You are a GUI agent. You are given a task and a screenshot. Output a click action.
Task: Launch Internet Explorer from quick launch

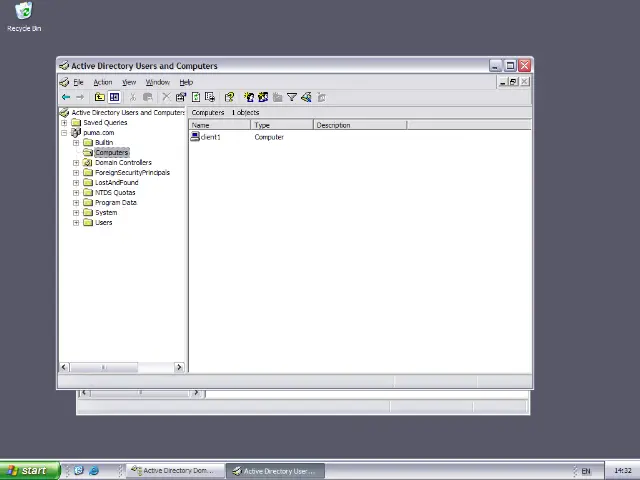[94, 471]
